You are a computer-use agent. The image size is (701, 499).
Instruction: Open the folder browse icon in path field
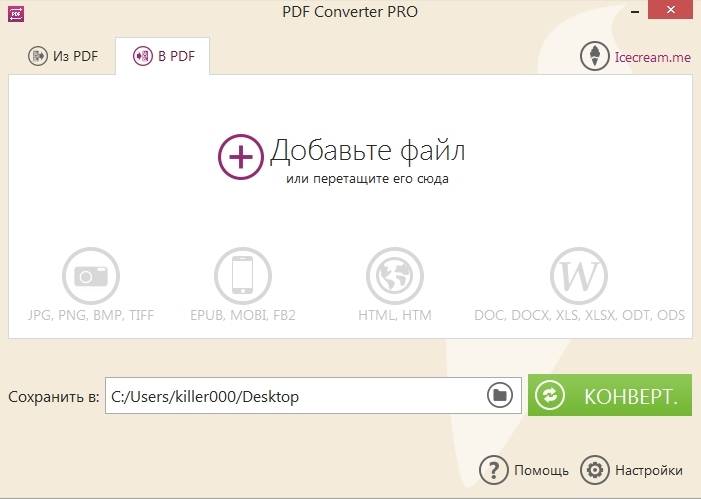click(499, 395)
